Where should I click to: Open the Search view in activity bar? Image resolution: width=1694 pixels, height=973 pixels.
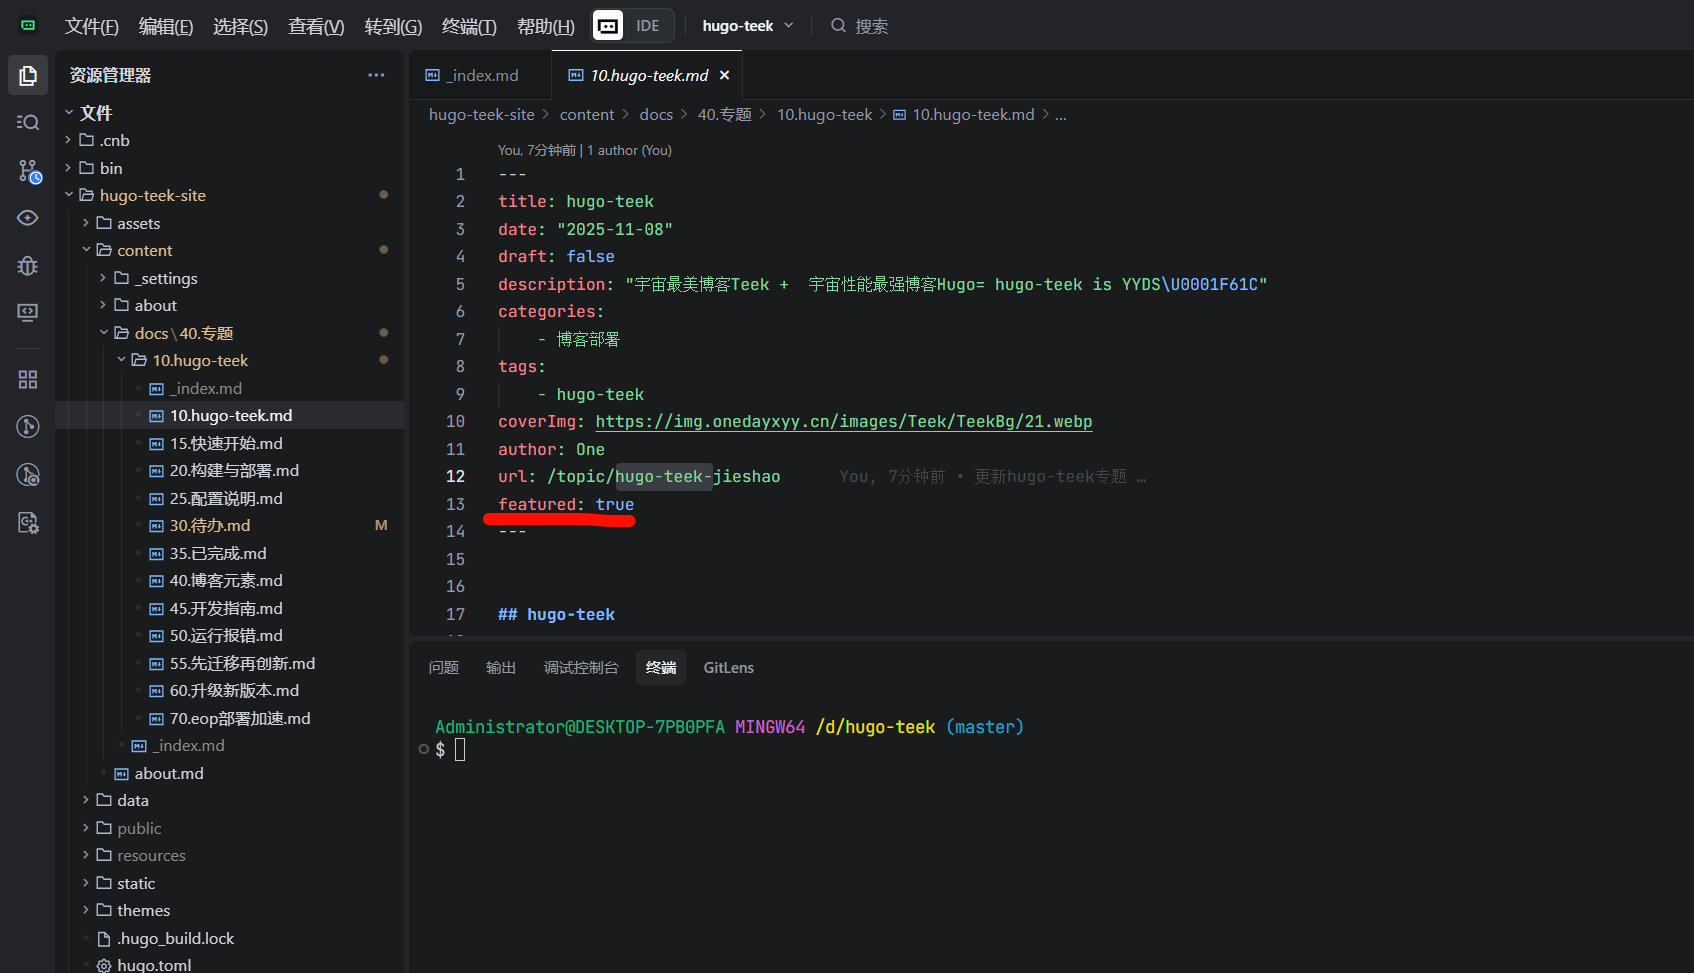[x=28, y=122]
